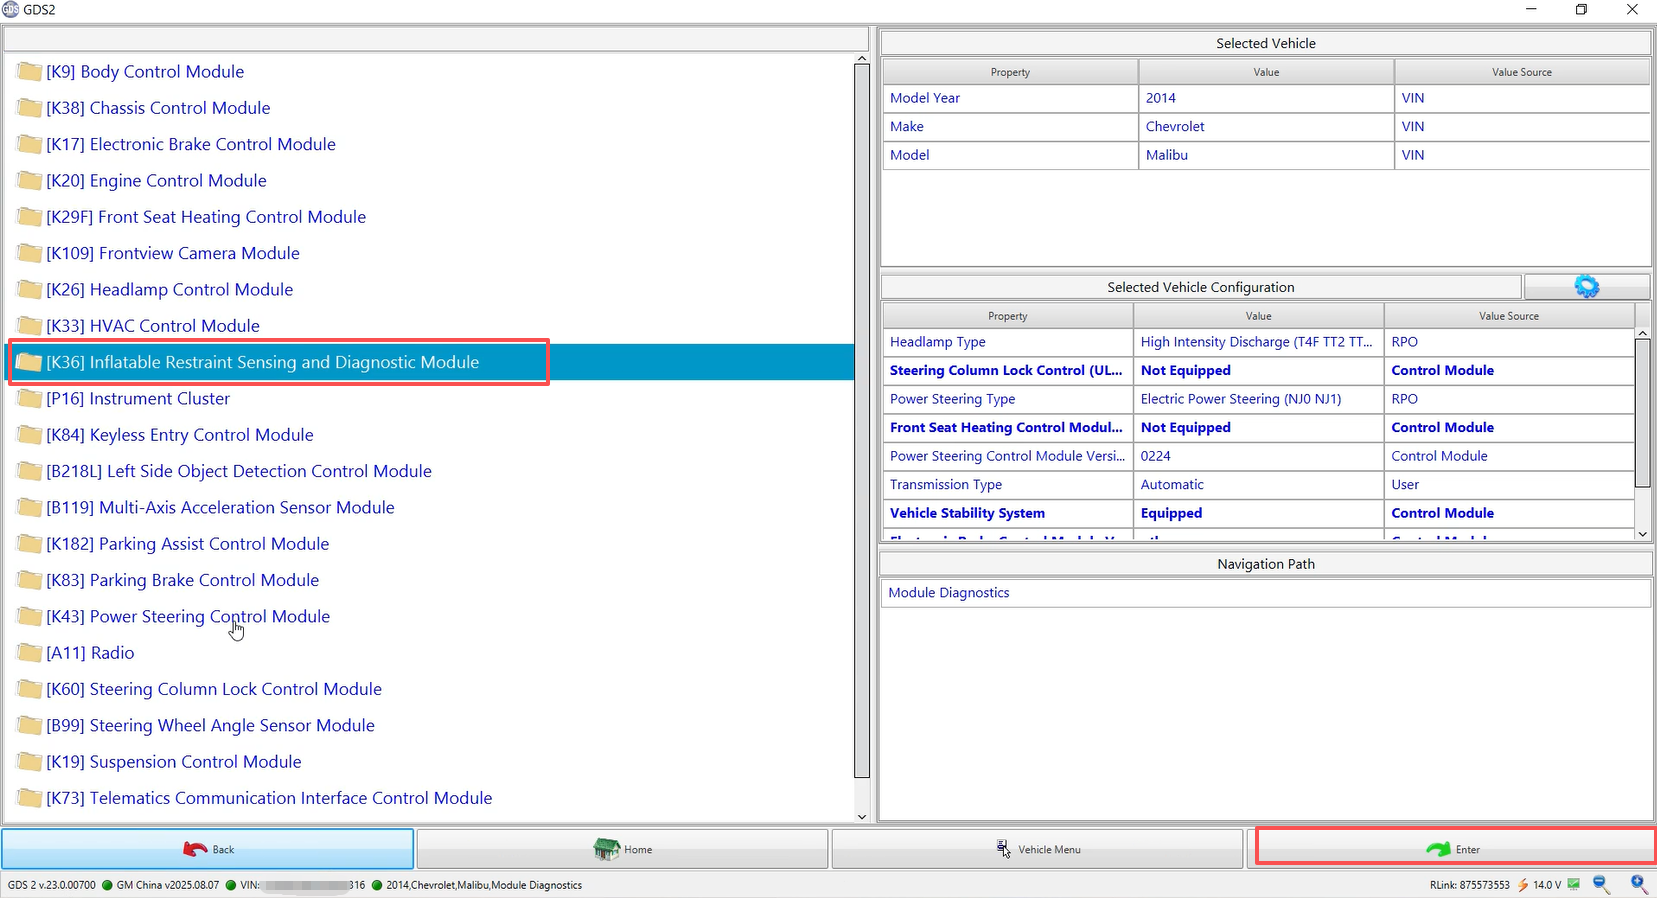Click the K20 Engine Control Module folder icon
Image resolution: width=1657 pixels, height=898 pixels.
coord(29,181)
